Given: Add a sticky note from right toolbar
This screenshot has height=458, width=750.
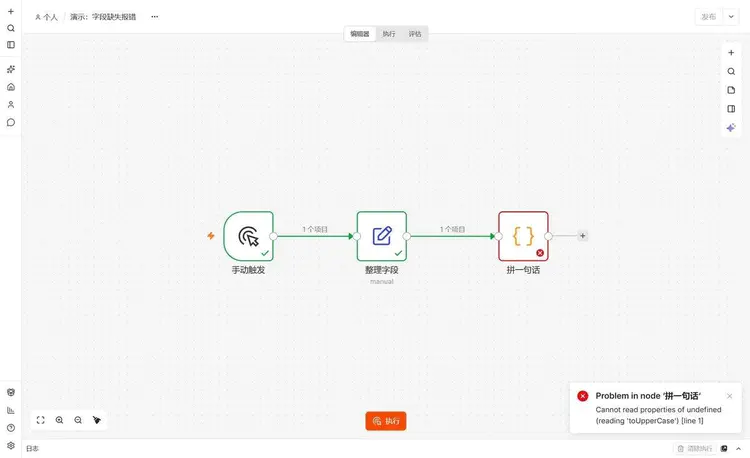Looking at the screenshot, I should (x=731, y=90).
